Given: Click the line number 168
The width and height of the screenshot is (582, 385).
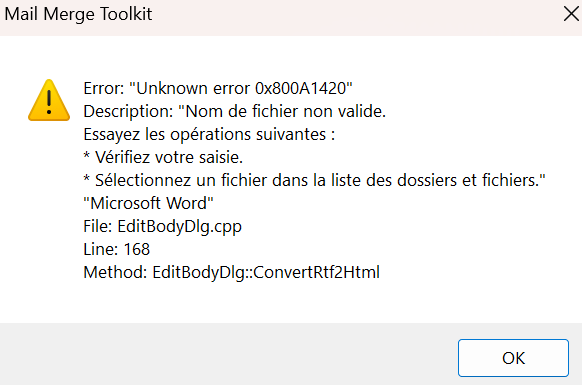Looking at the screenshot, I should coord(137,249).
